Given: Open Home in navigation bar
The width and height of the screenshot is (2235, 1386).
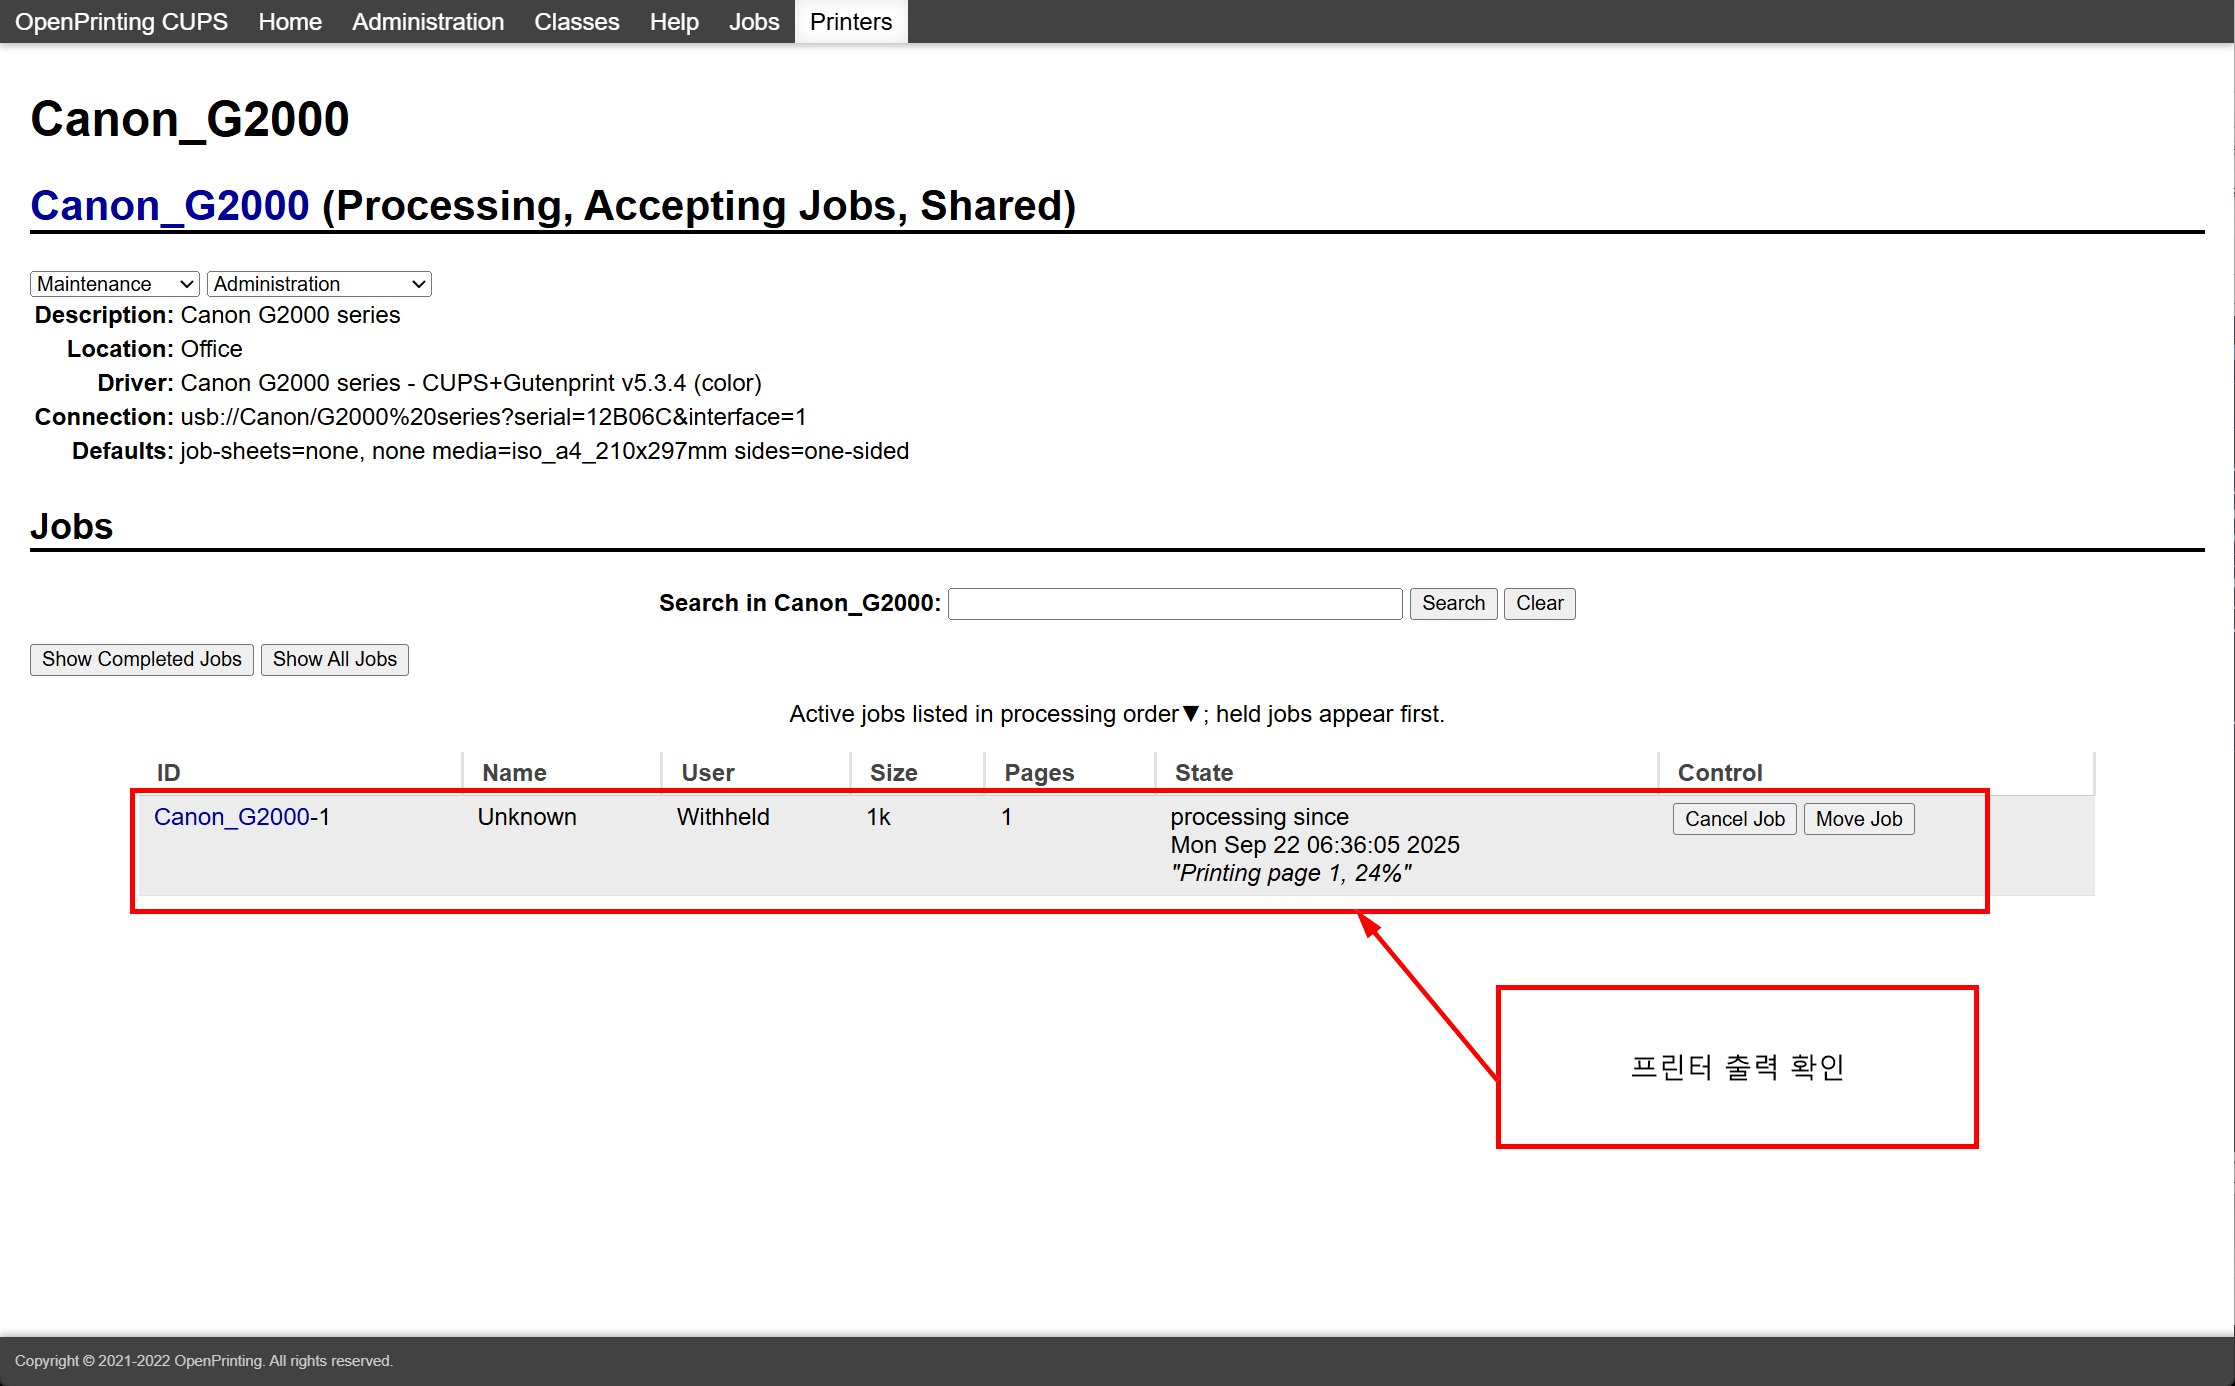Looking at the screenshot, I should pos(290,22).
